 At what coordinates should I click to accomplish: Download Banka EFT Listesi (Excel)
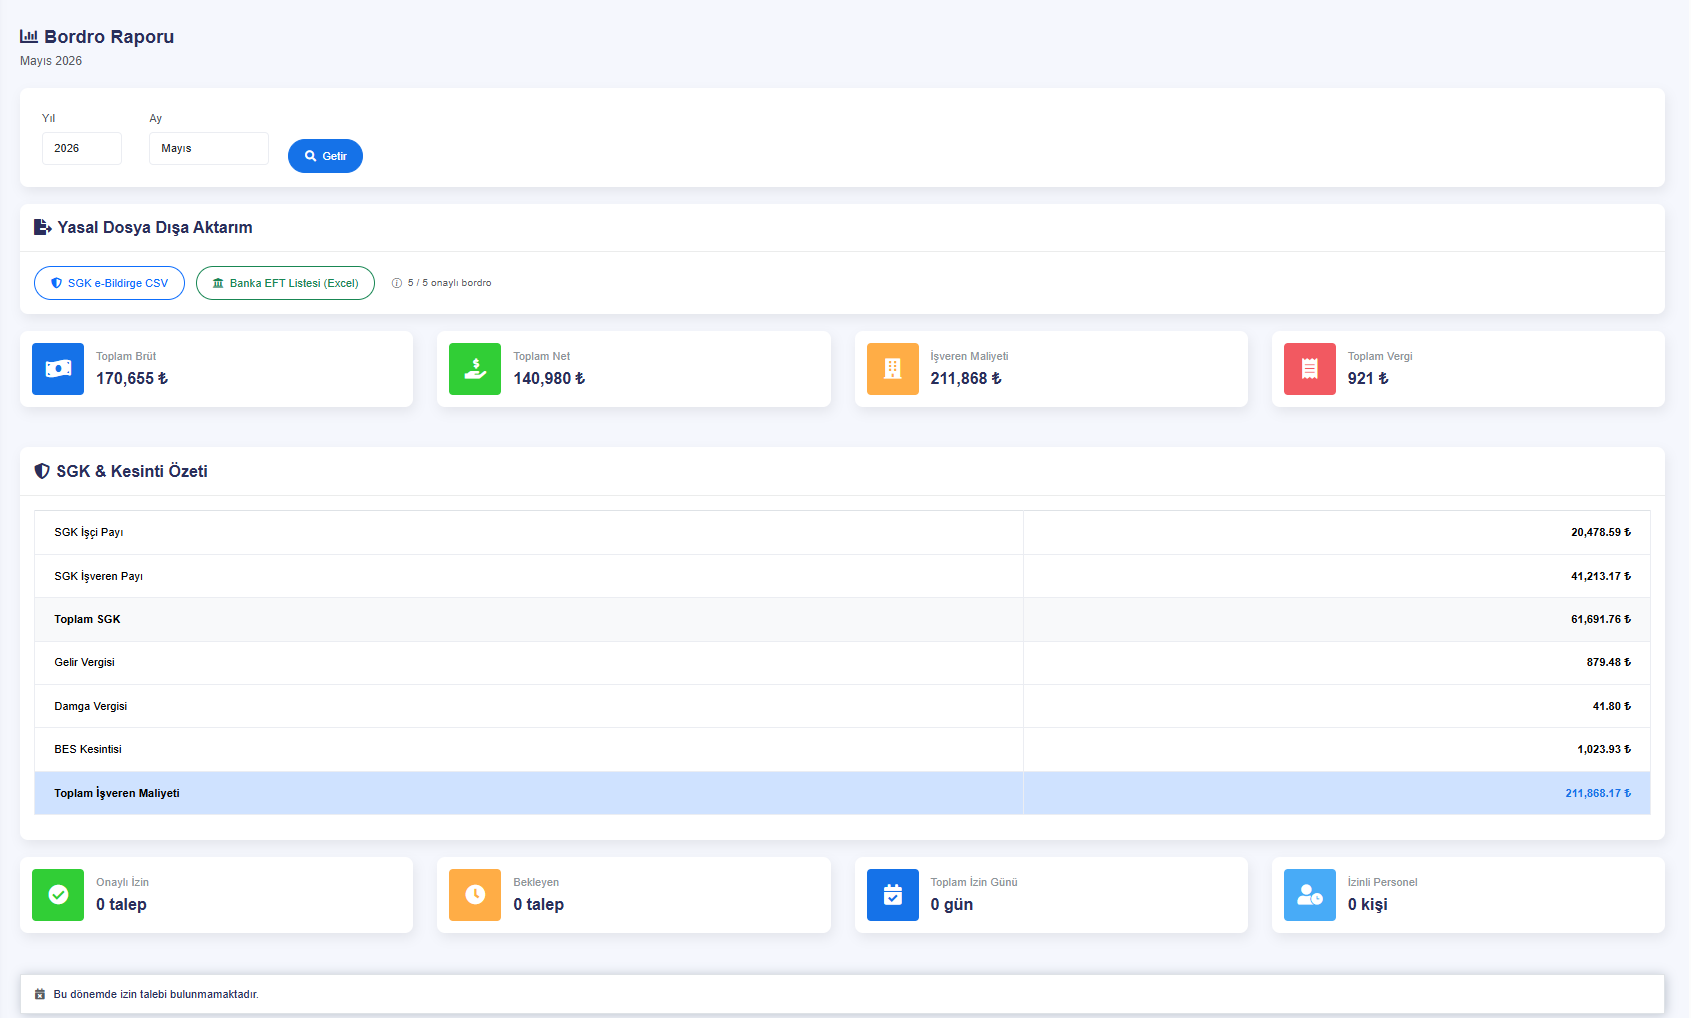(x=285, y=283)
